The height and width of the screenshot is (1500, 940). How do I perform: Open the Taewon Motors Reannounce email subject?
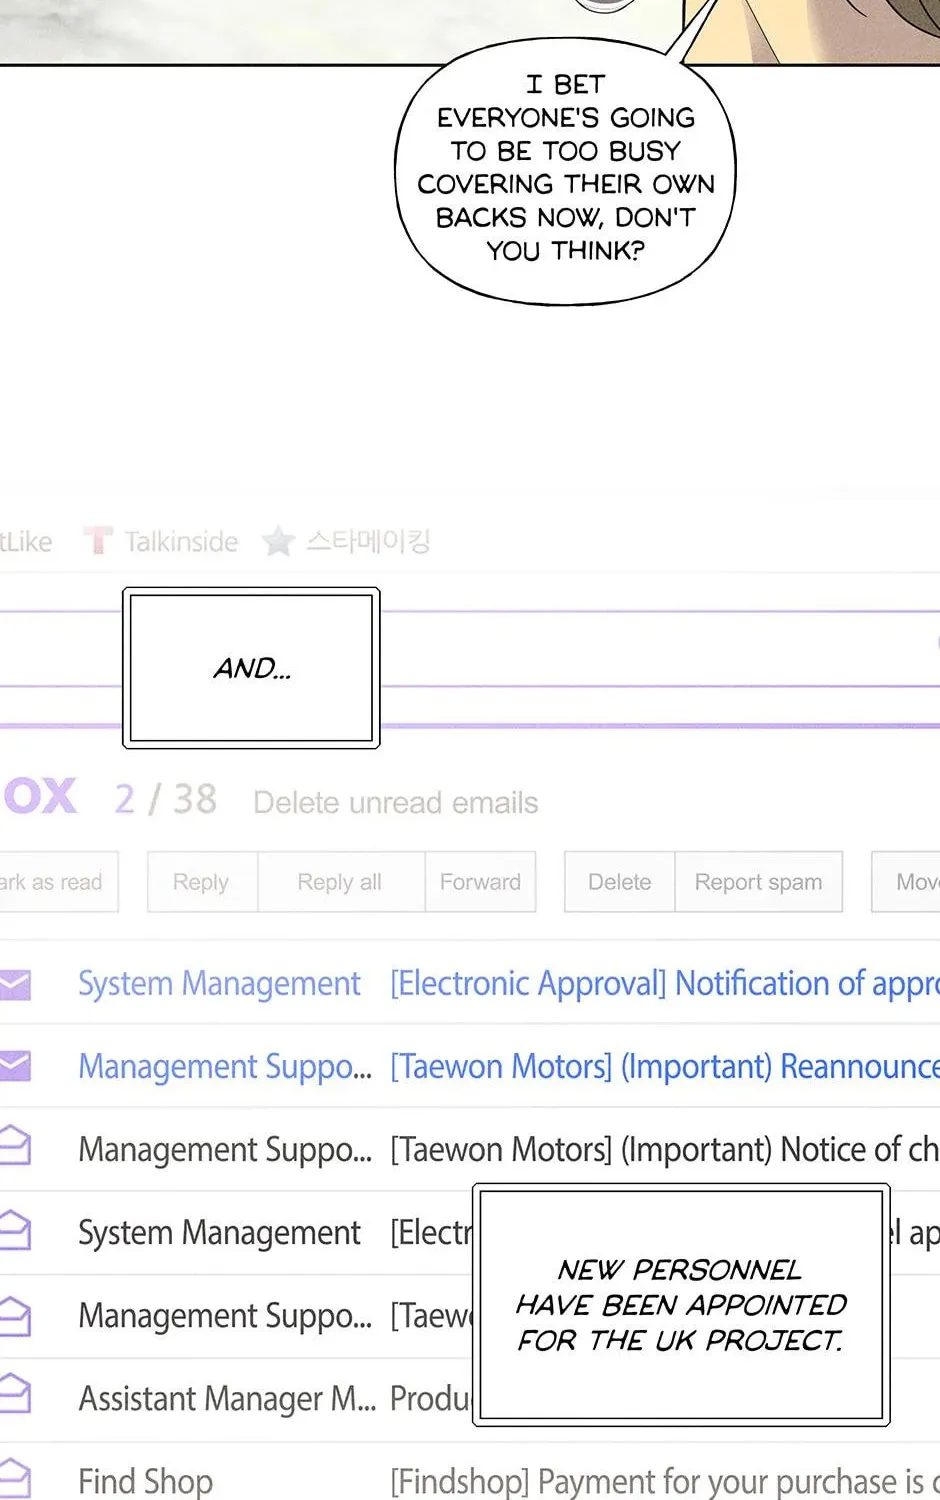[665, 1067]
